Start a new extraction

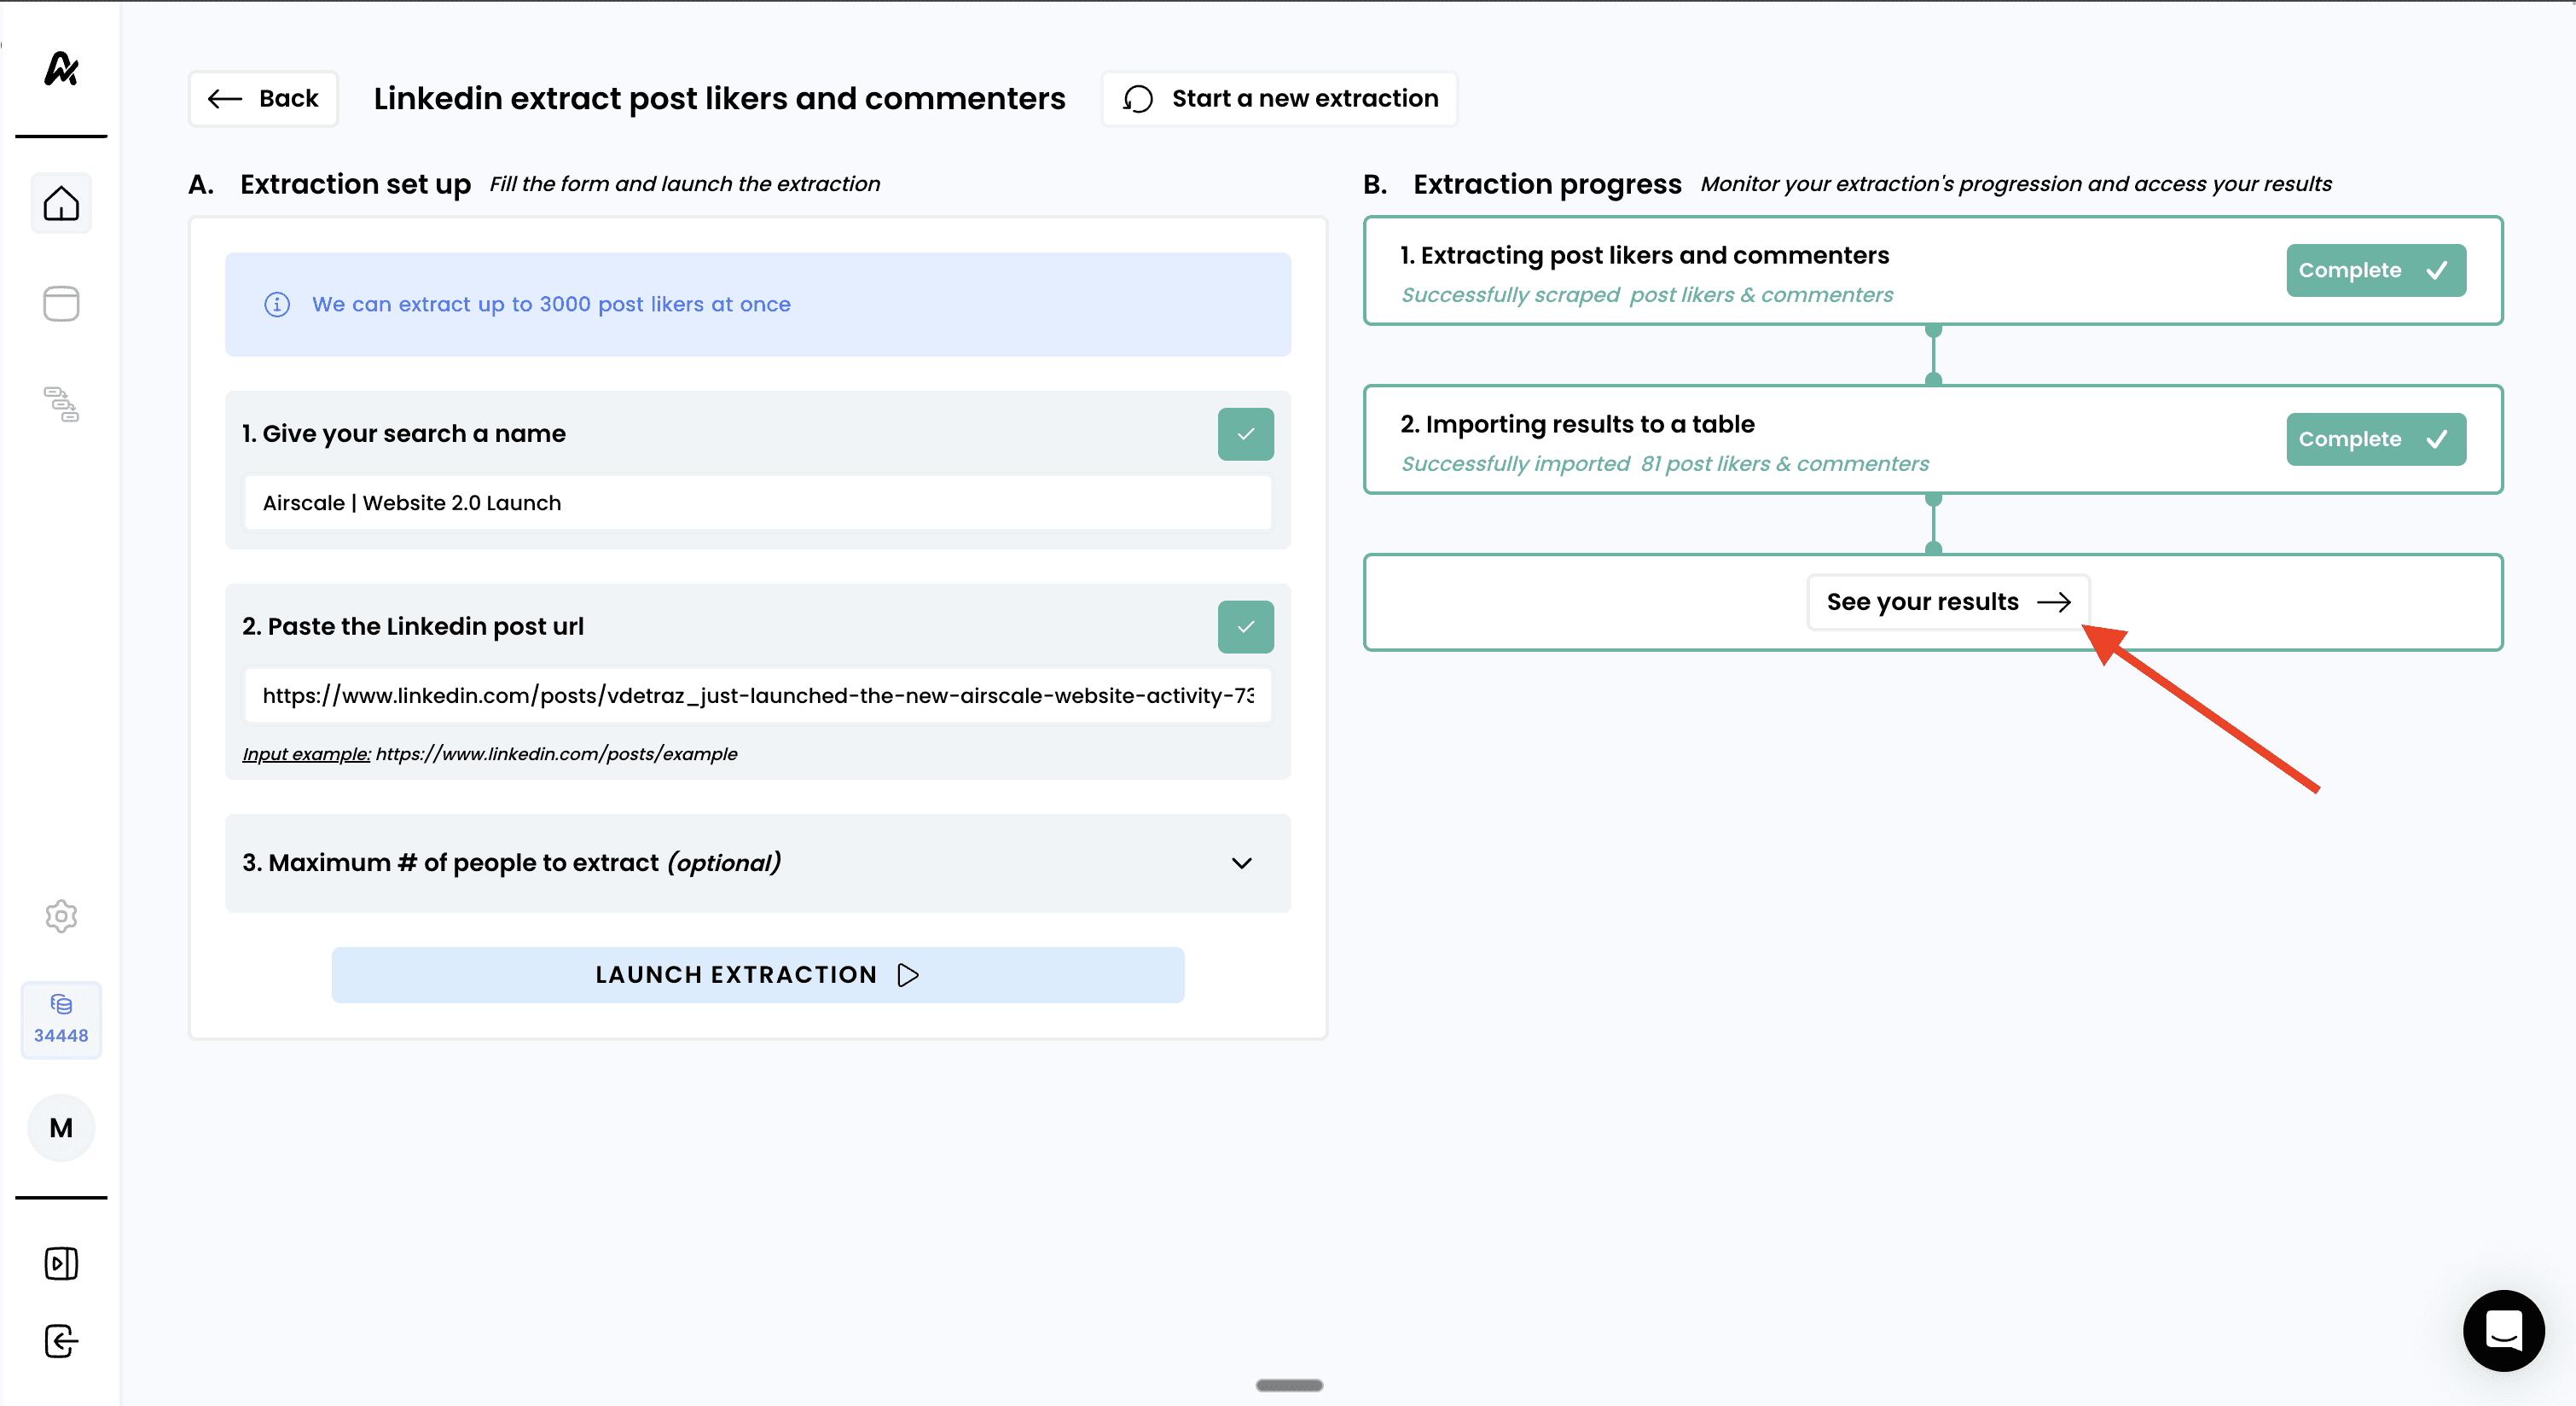point(1279,98)
